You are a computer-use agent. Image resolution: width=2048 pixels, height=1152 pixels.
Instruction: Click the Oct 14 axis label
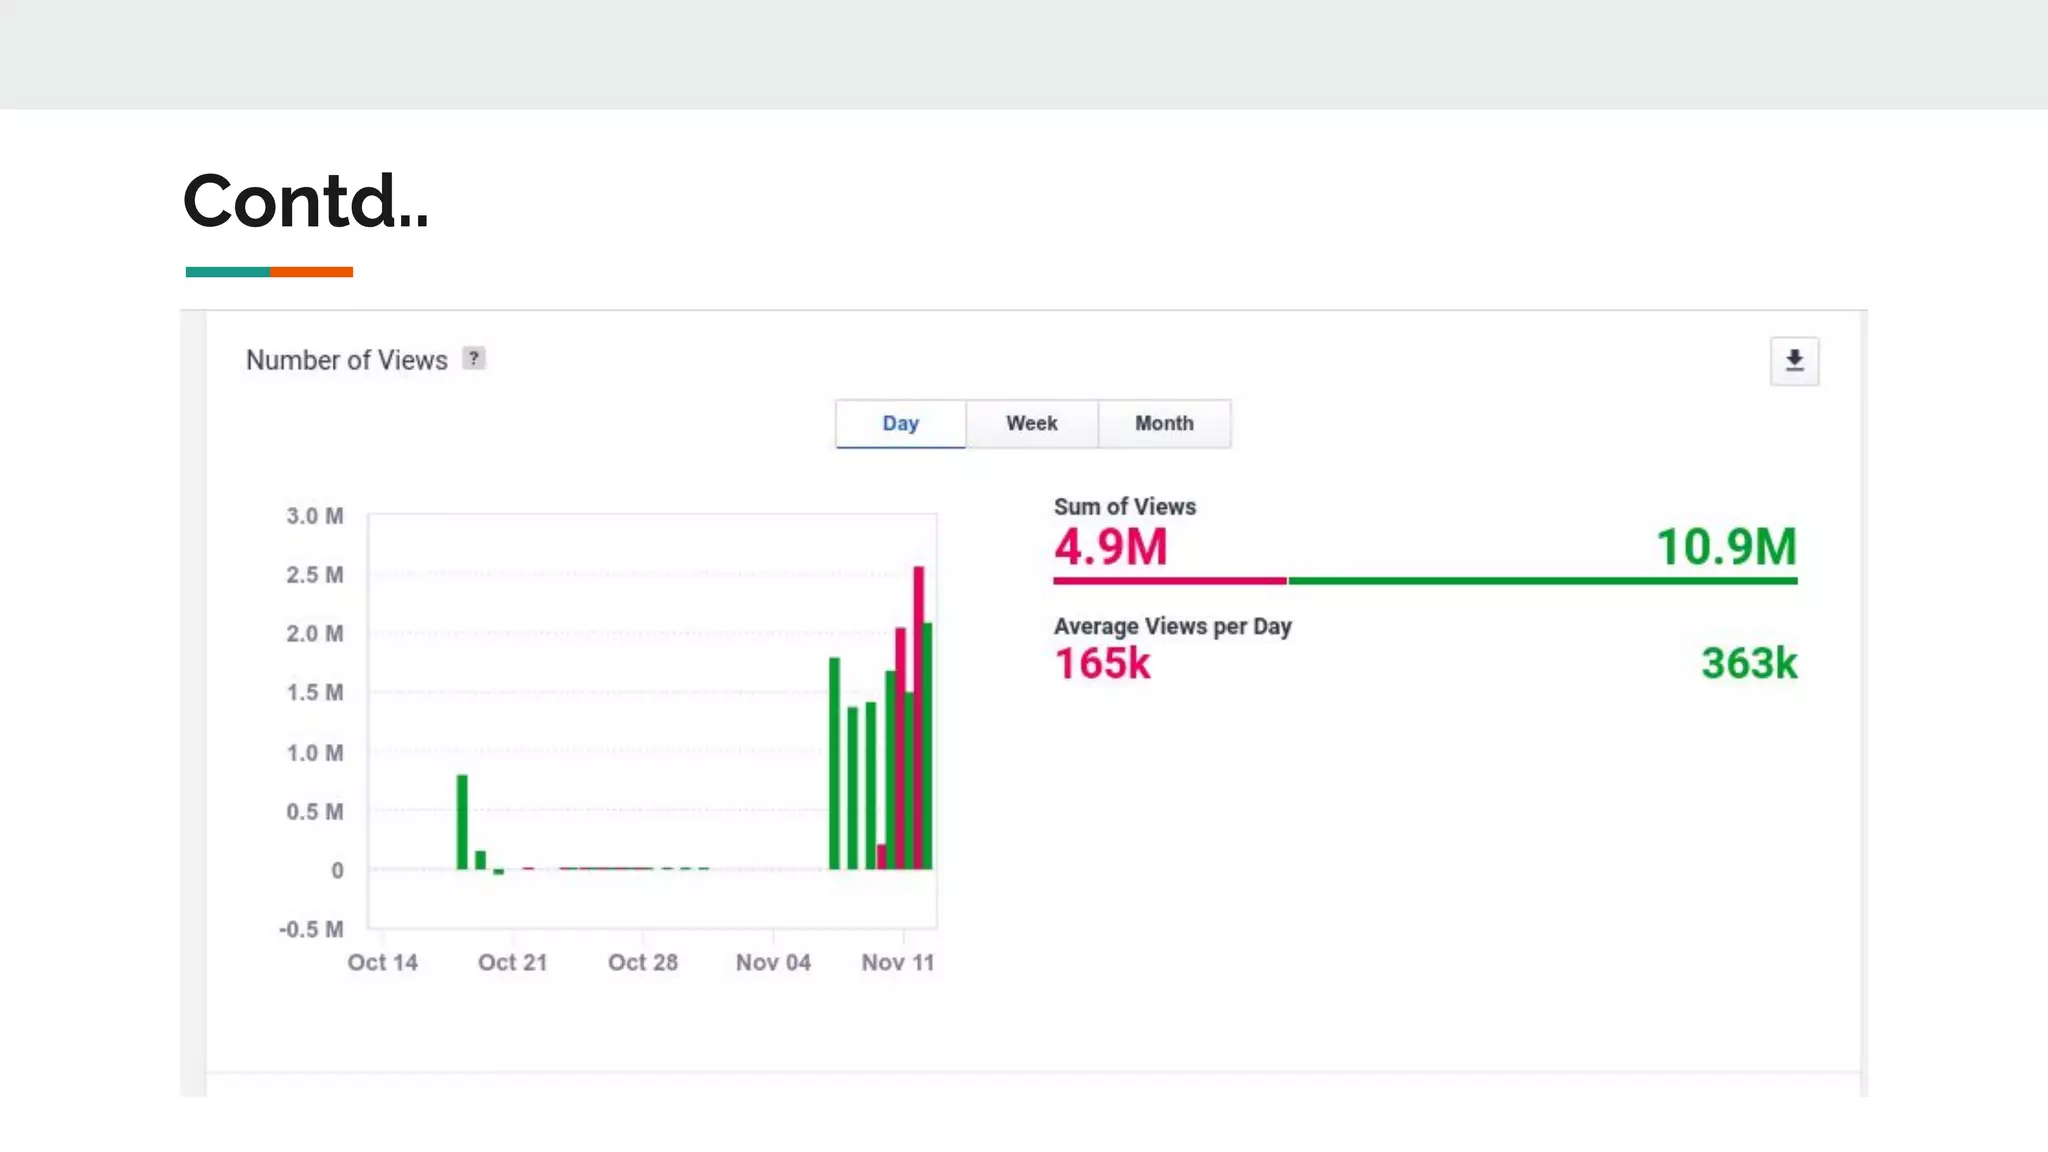click(382, 962)
